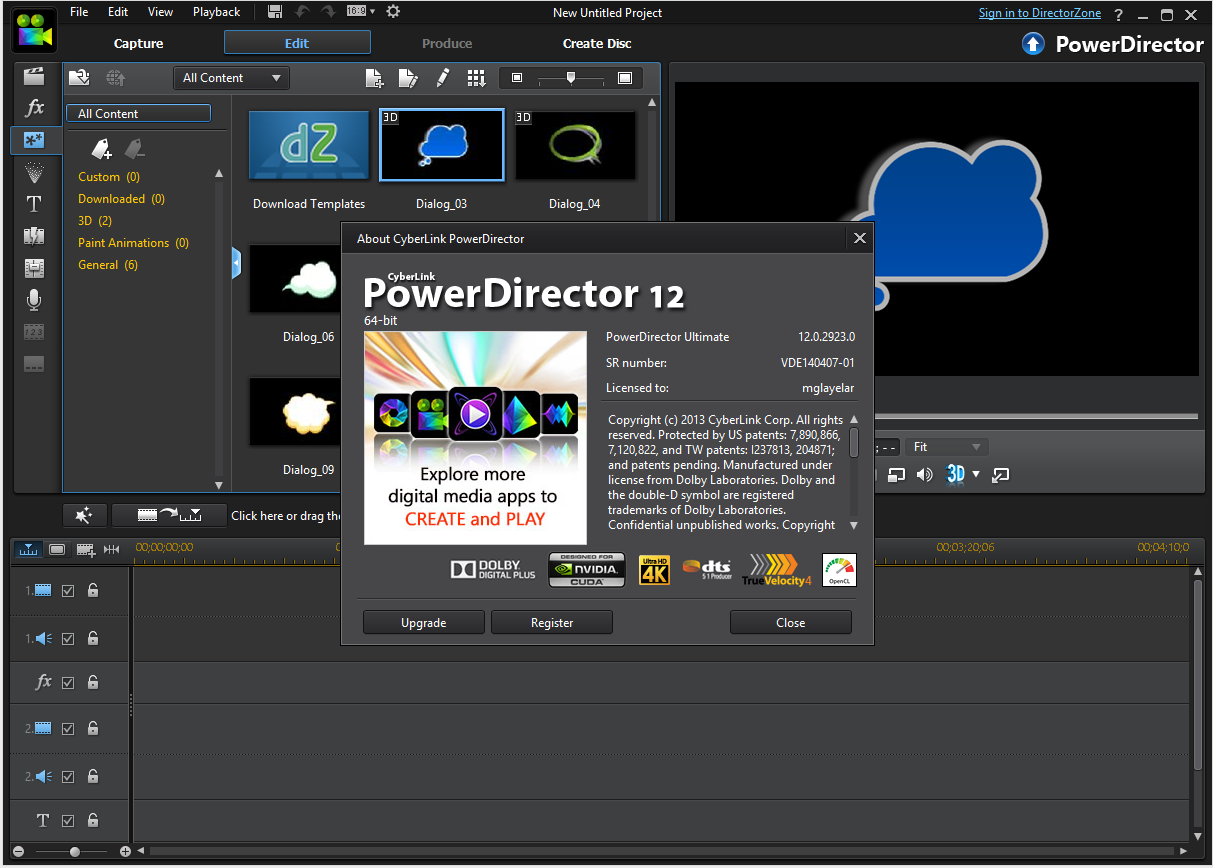Select the All Content tag row
The image size is (1213, 868).
[138, 114]
